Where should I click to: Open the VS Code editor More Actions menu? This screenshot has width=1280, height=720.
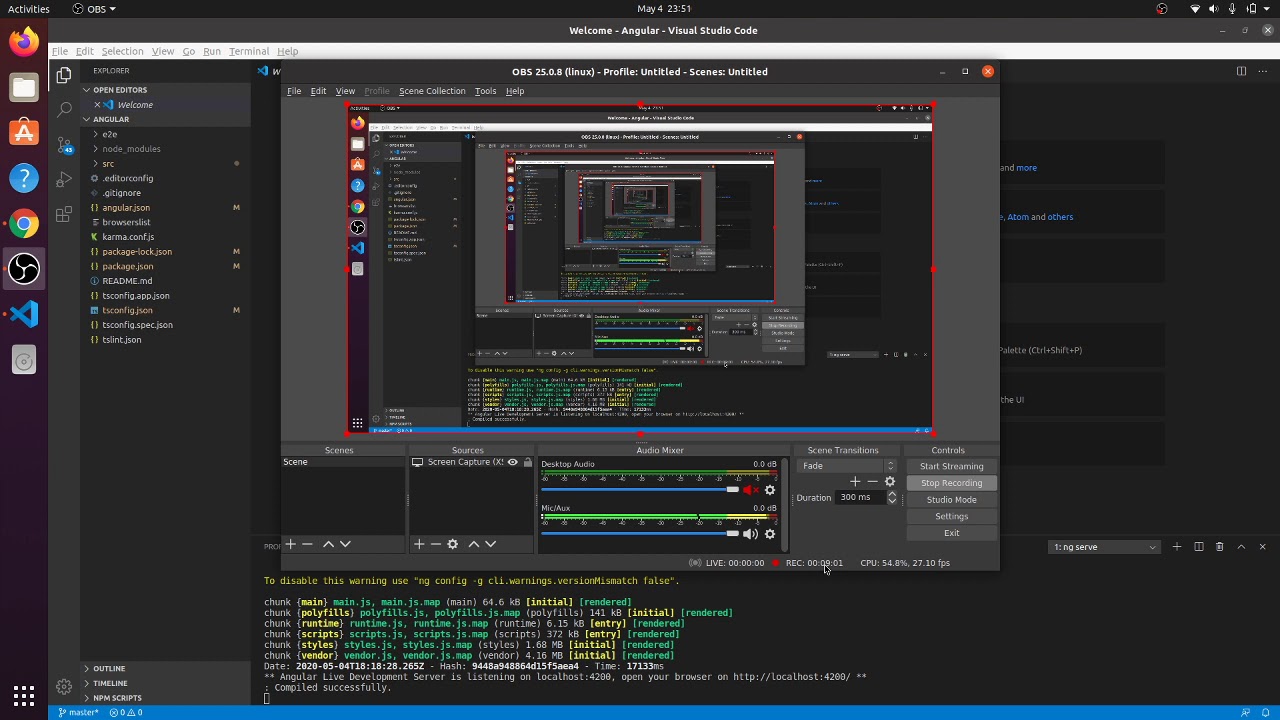point(1262,71)
